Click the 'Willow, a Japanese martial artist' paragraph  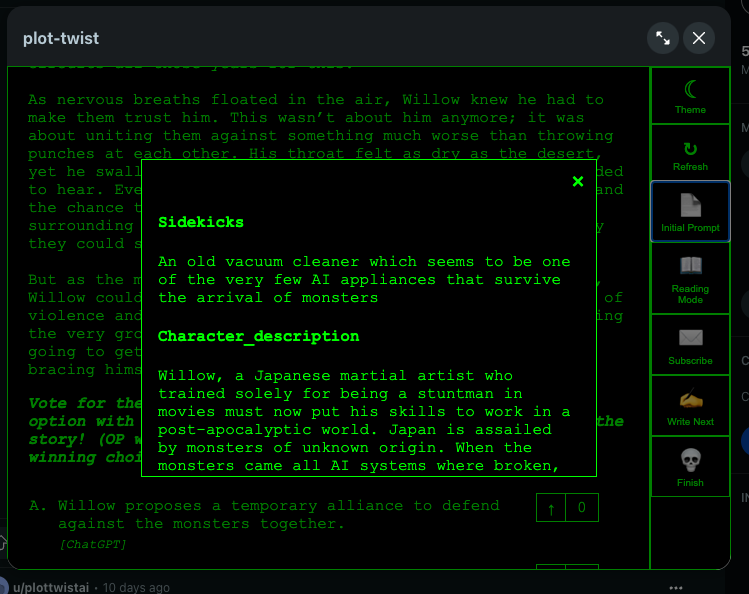364,421
